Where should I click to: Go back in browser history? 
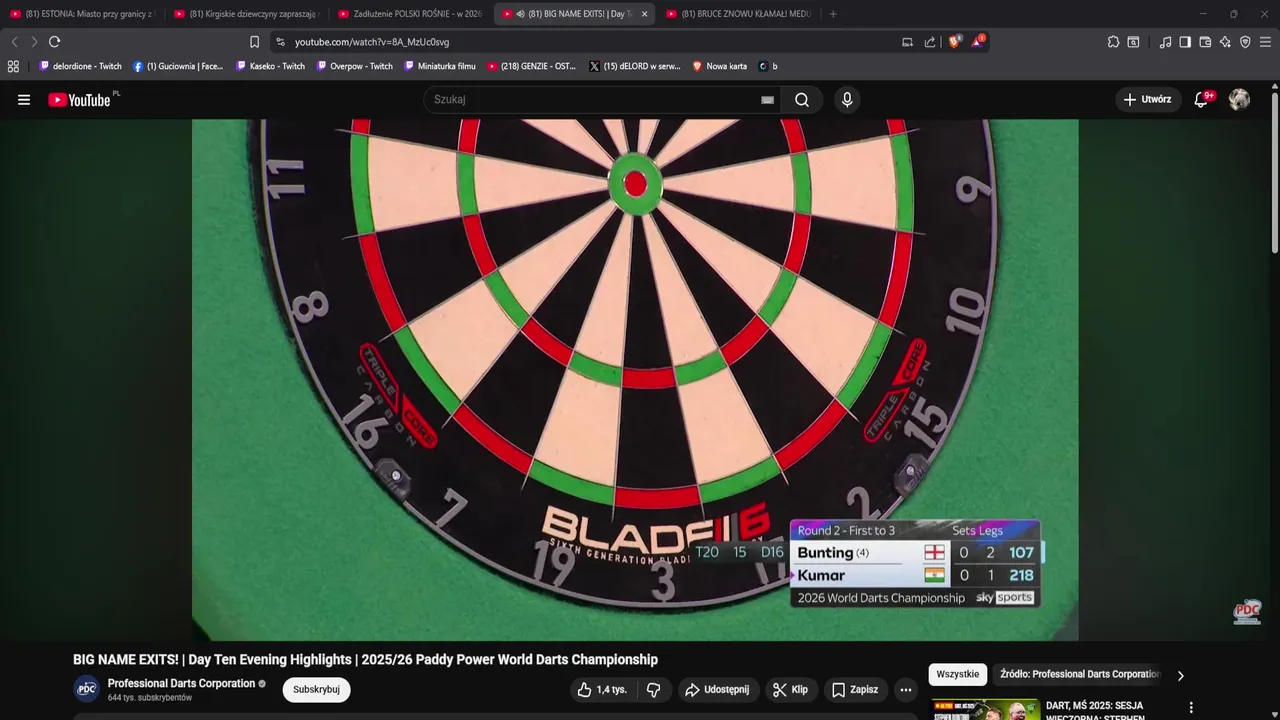click(14, 42)
